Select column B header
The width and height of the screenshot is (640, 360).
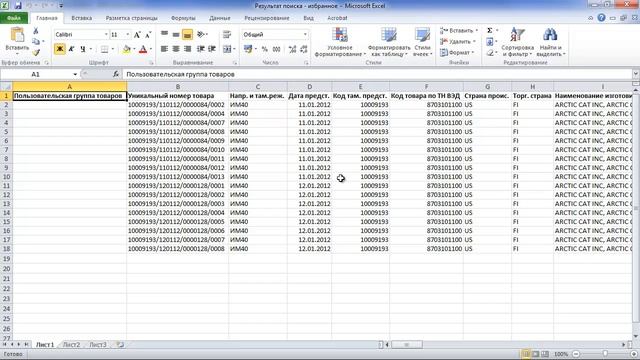coord(178,87)
